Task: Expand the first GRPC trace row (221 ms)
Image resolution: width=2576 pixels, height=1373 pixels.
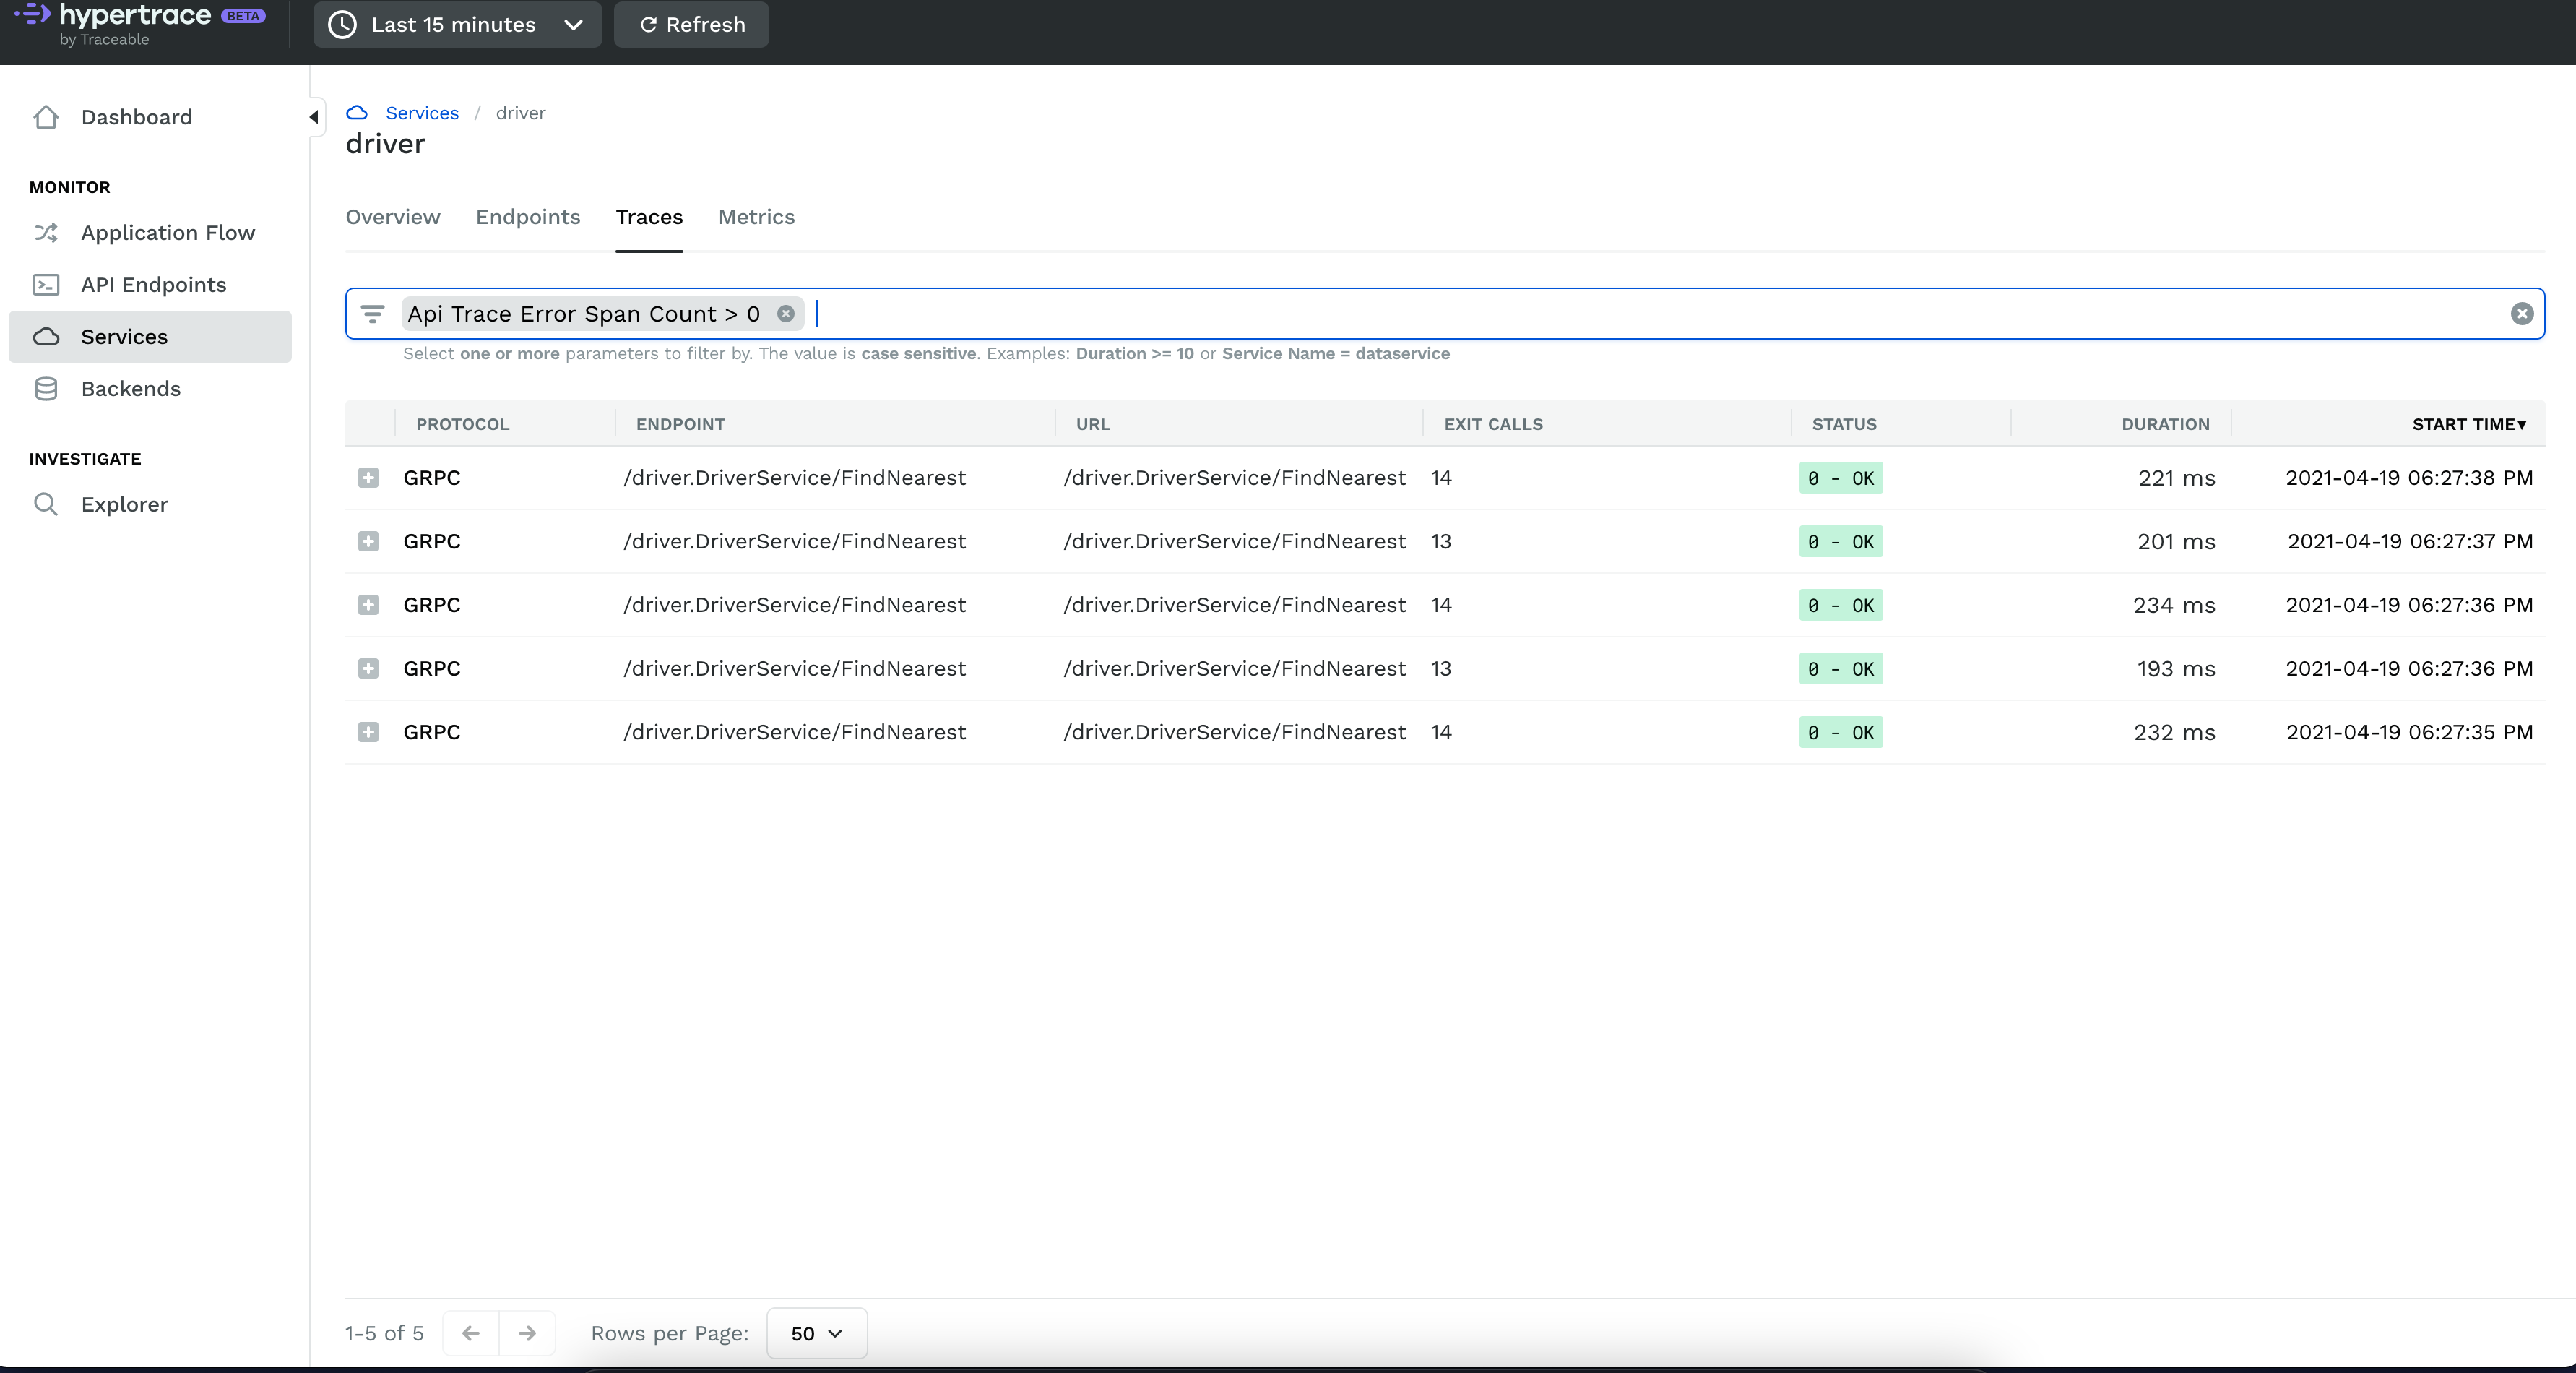Action: [368, 478]
